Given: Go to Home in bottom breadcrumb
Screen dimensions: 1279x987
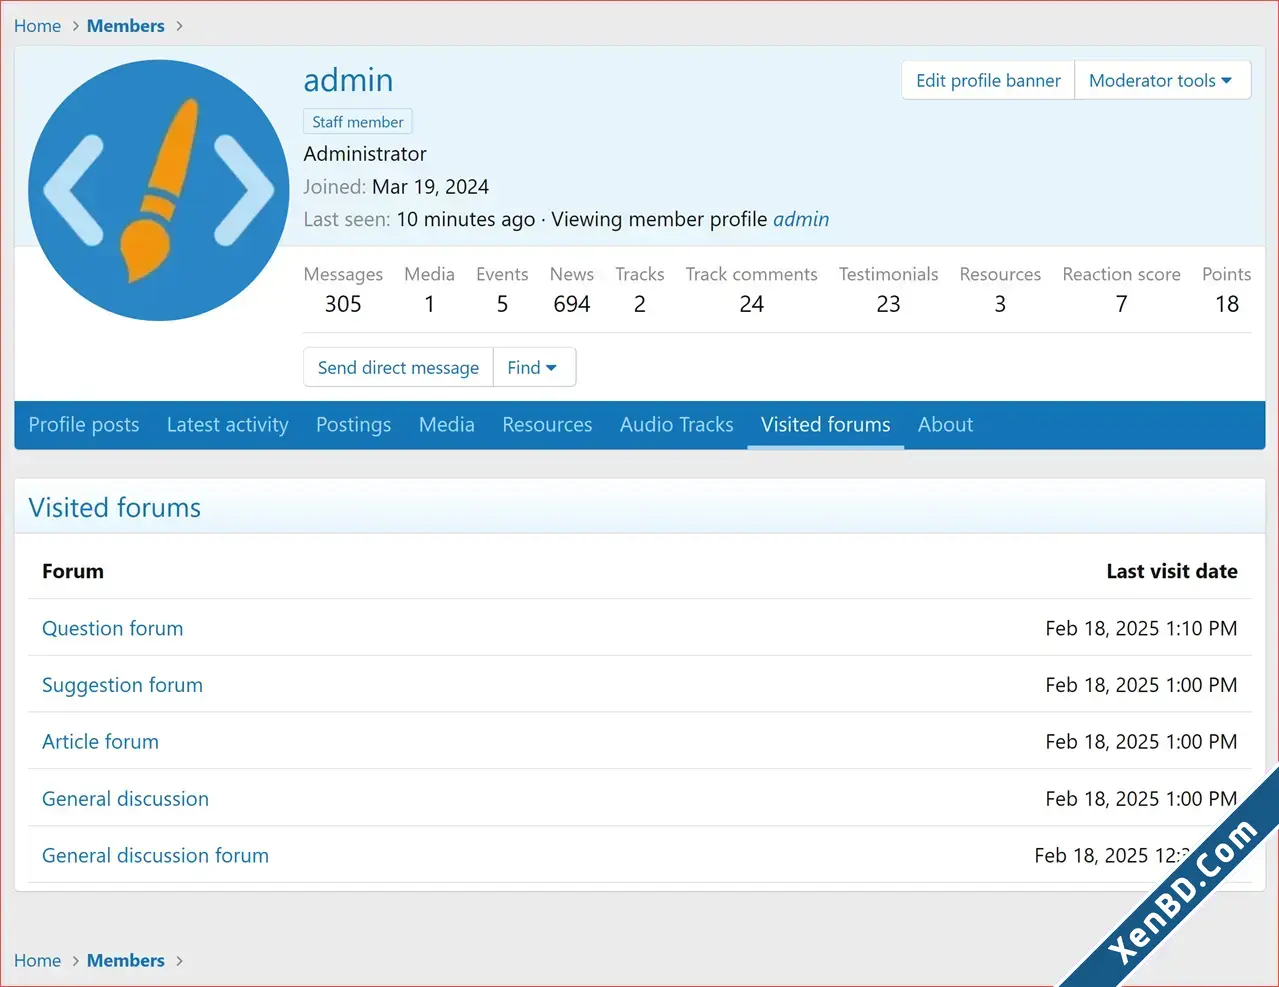Looking at the screenshot, I should [x=38, y=961].
